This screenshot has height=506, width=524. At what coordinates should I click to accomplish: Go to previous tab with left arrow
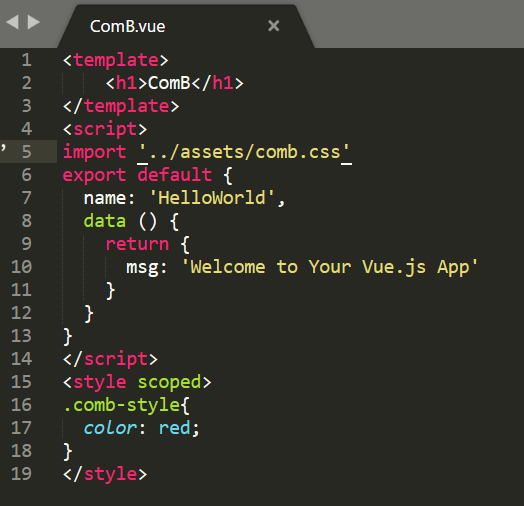point(12,22)
